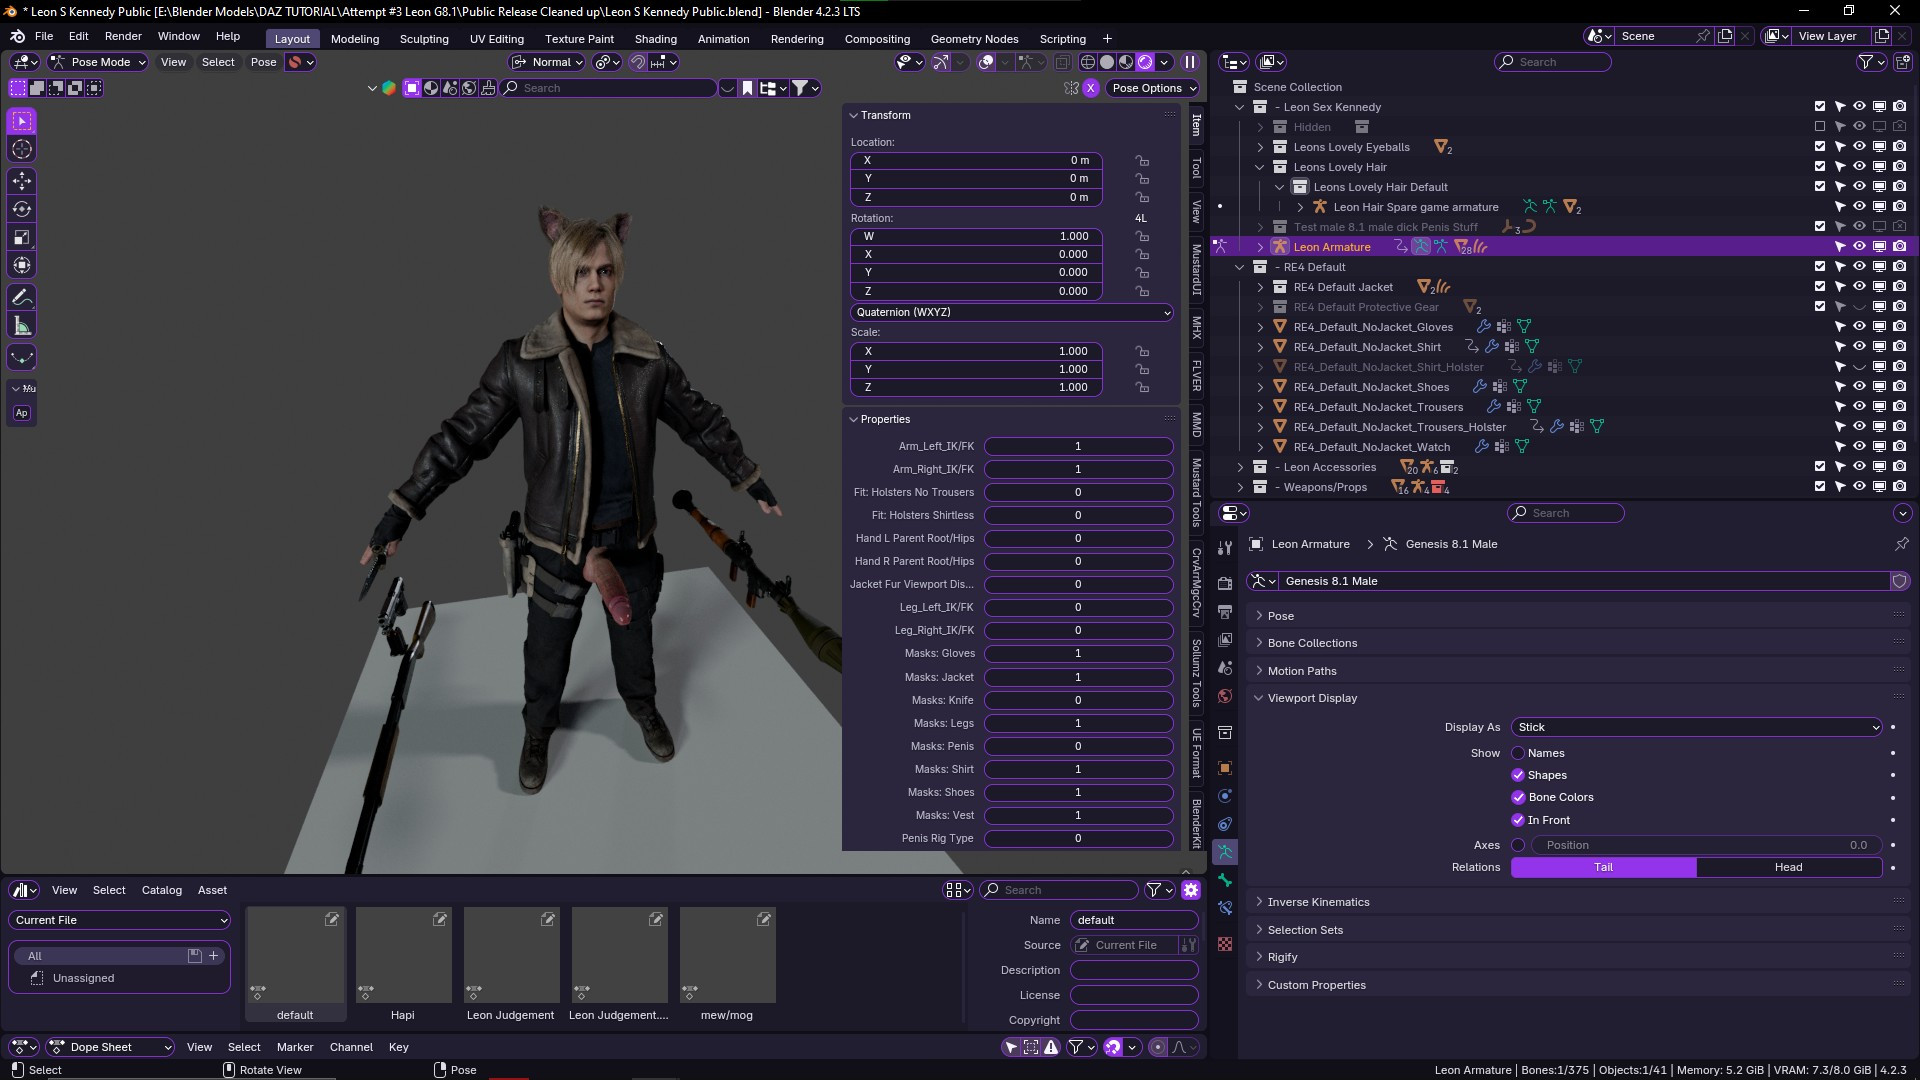Open the Object properties tab icon
The height and width of the screenshot is (1080, 1920).
pos(1225,768)
